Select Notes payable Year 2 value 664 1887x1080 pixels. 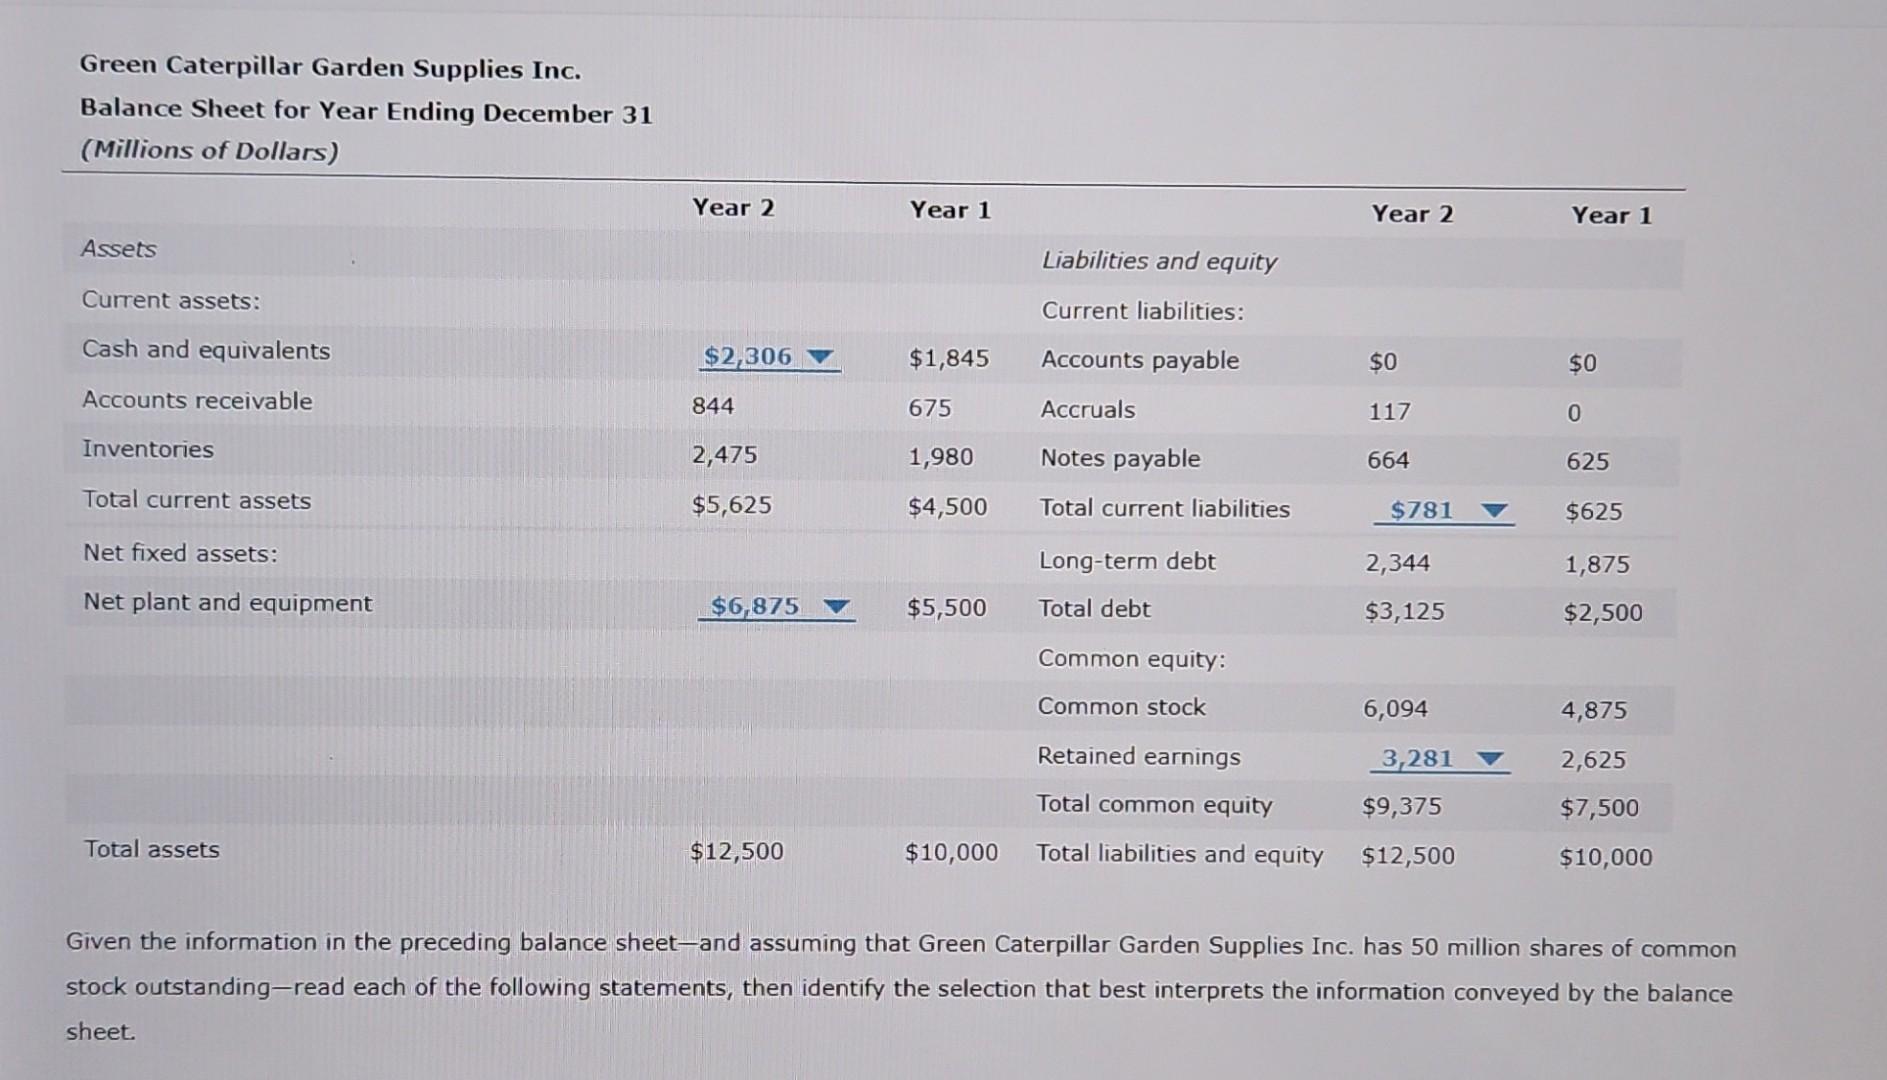(x=1389, y=460)
